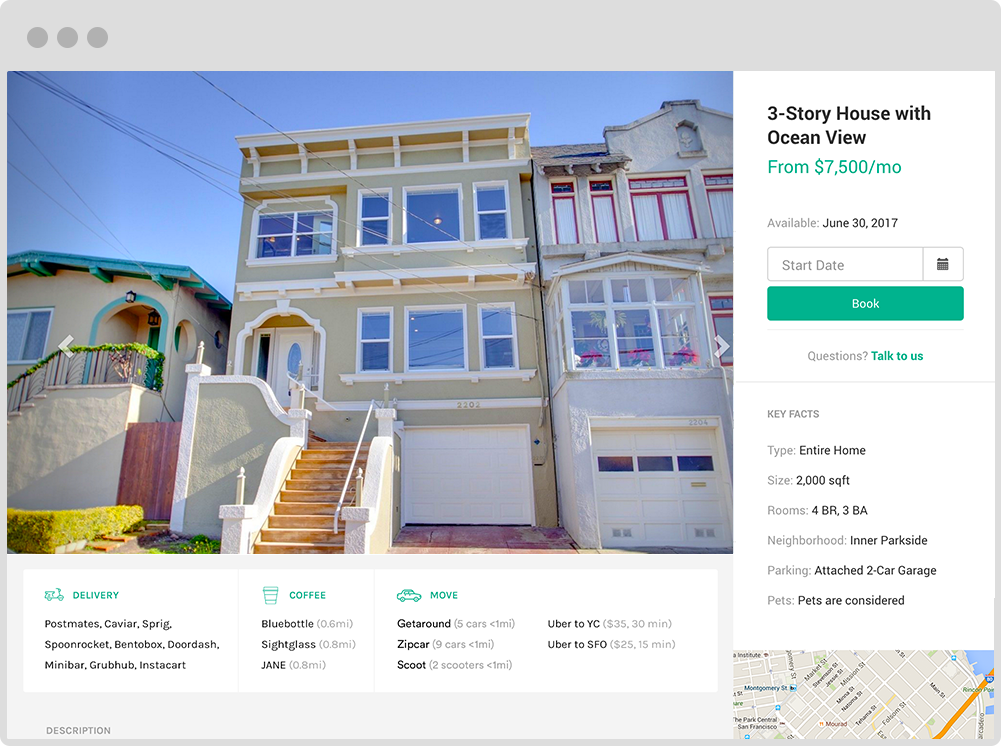Click the From $7,500/mo price text
Screen dimensions: 1001x746
[x=834, y=167]
